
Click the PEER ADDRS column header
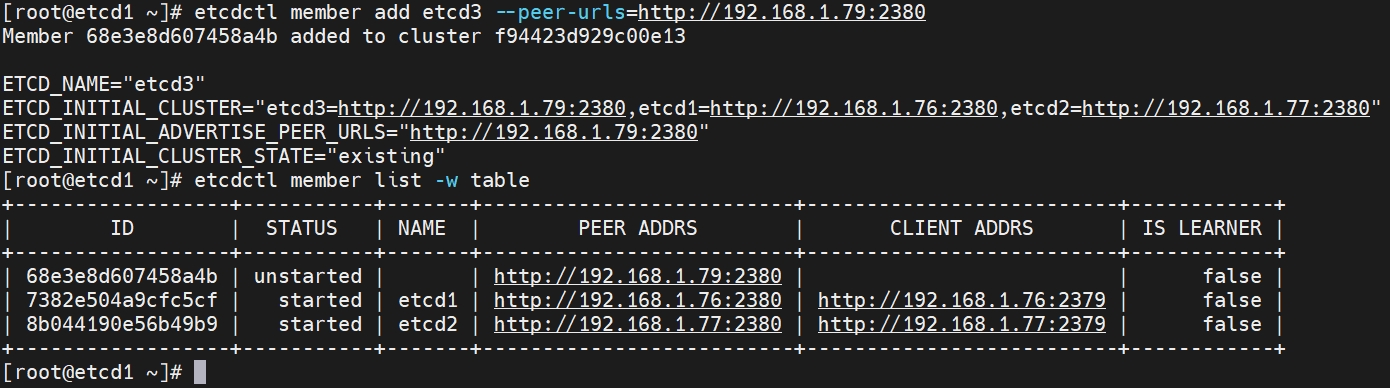pyautogui.click(x=638, y=228)
